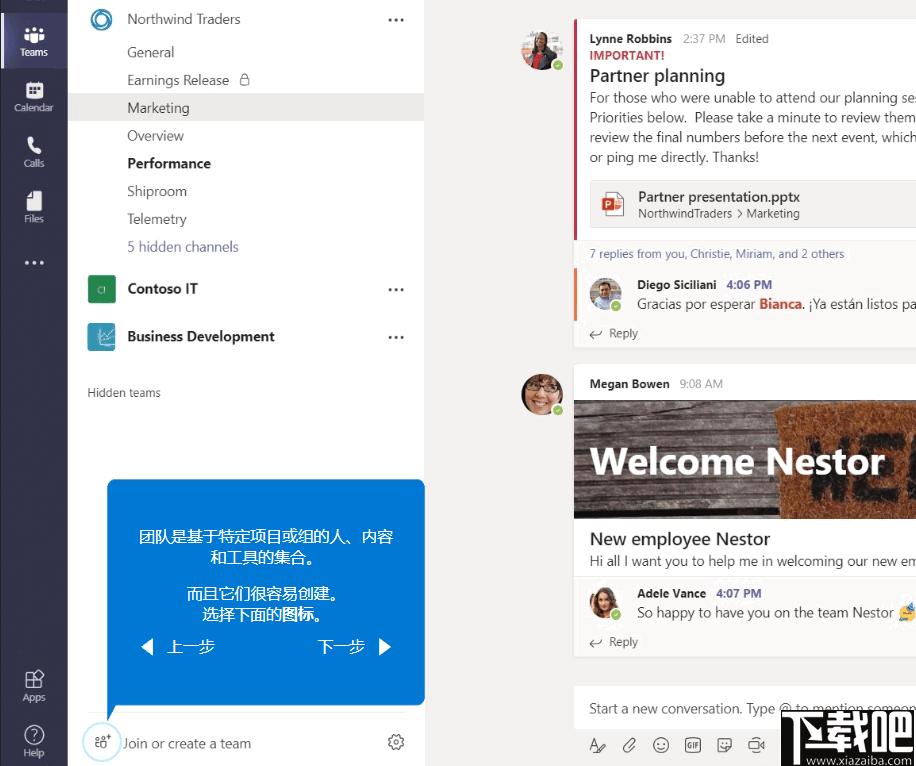
Task: Open Lynne Robbins profile picture
Action: (x=541, y=51)
